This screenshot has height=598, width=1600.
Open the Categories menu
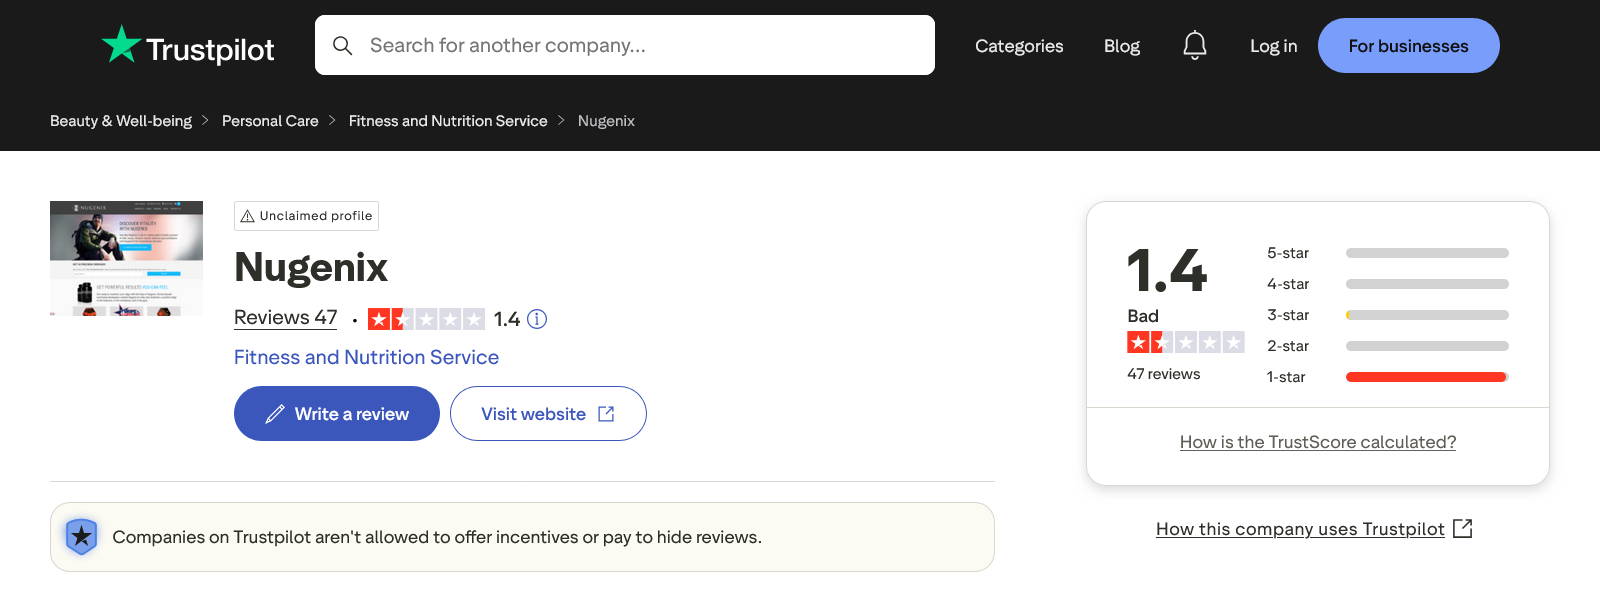(1019, 46)
